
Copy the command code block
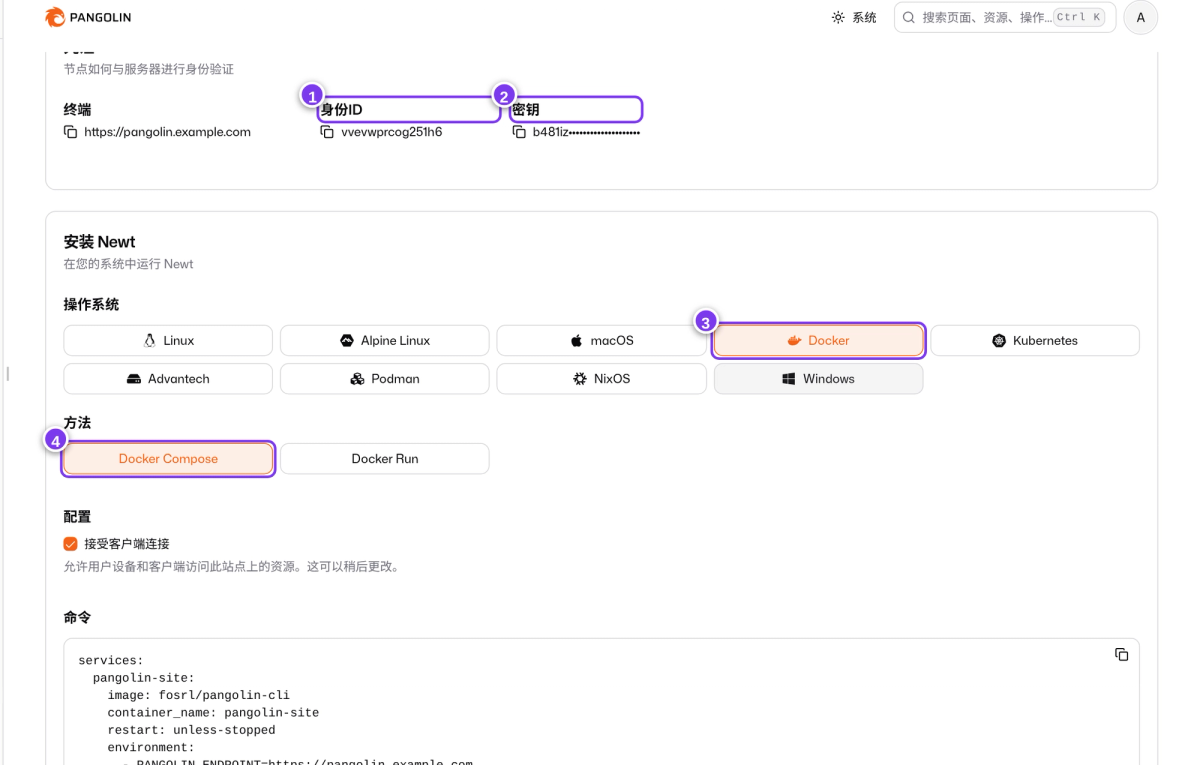point(1121,654)
